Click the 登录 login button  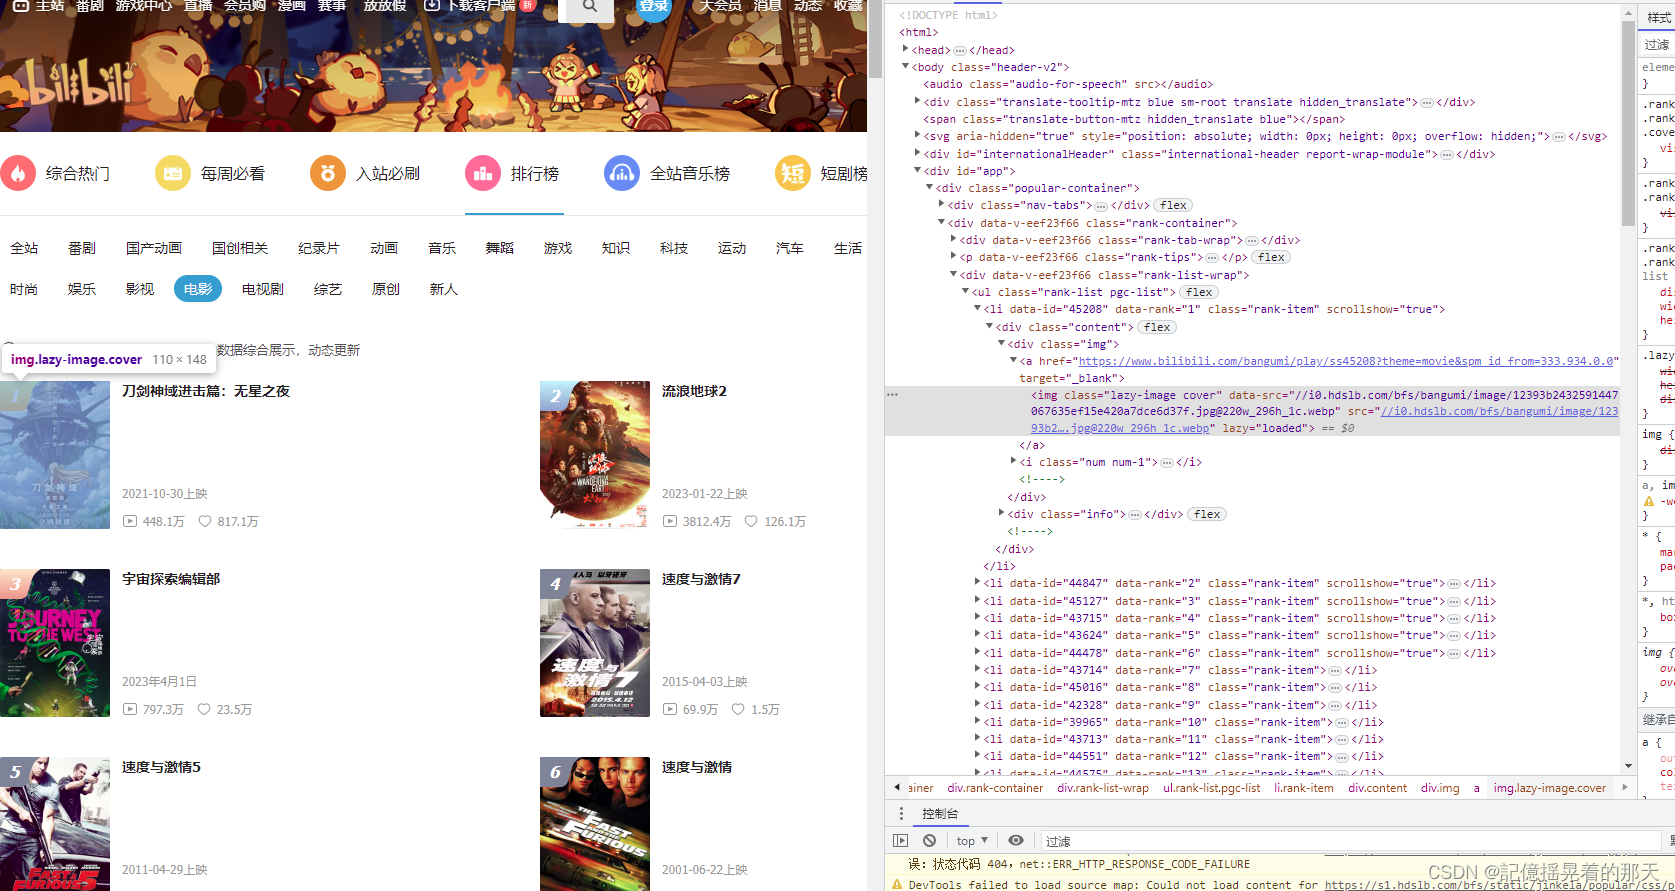(654, 6)
